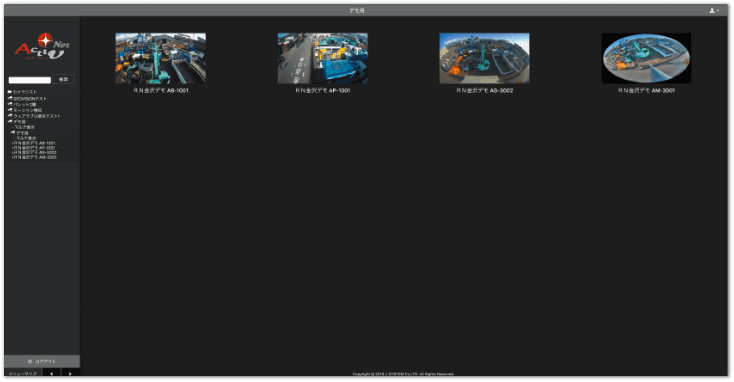Viewport: 734px width, 382px height.
Task: Collapse the nested デモ用 subgroup icon
Action: pyautogui.click(x=13, y=132)
